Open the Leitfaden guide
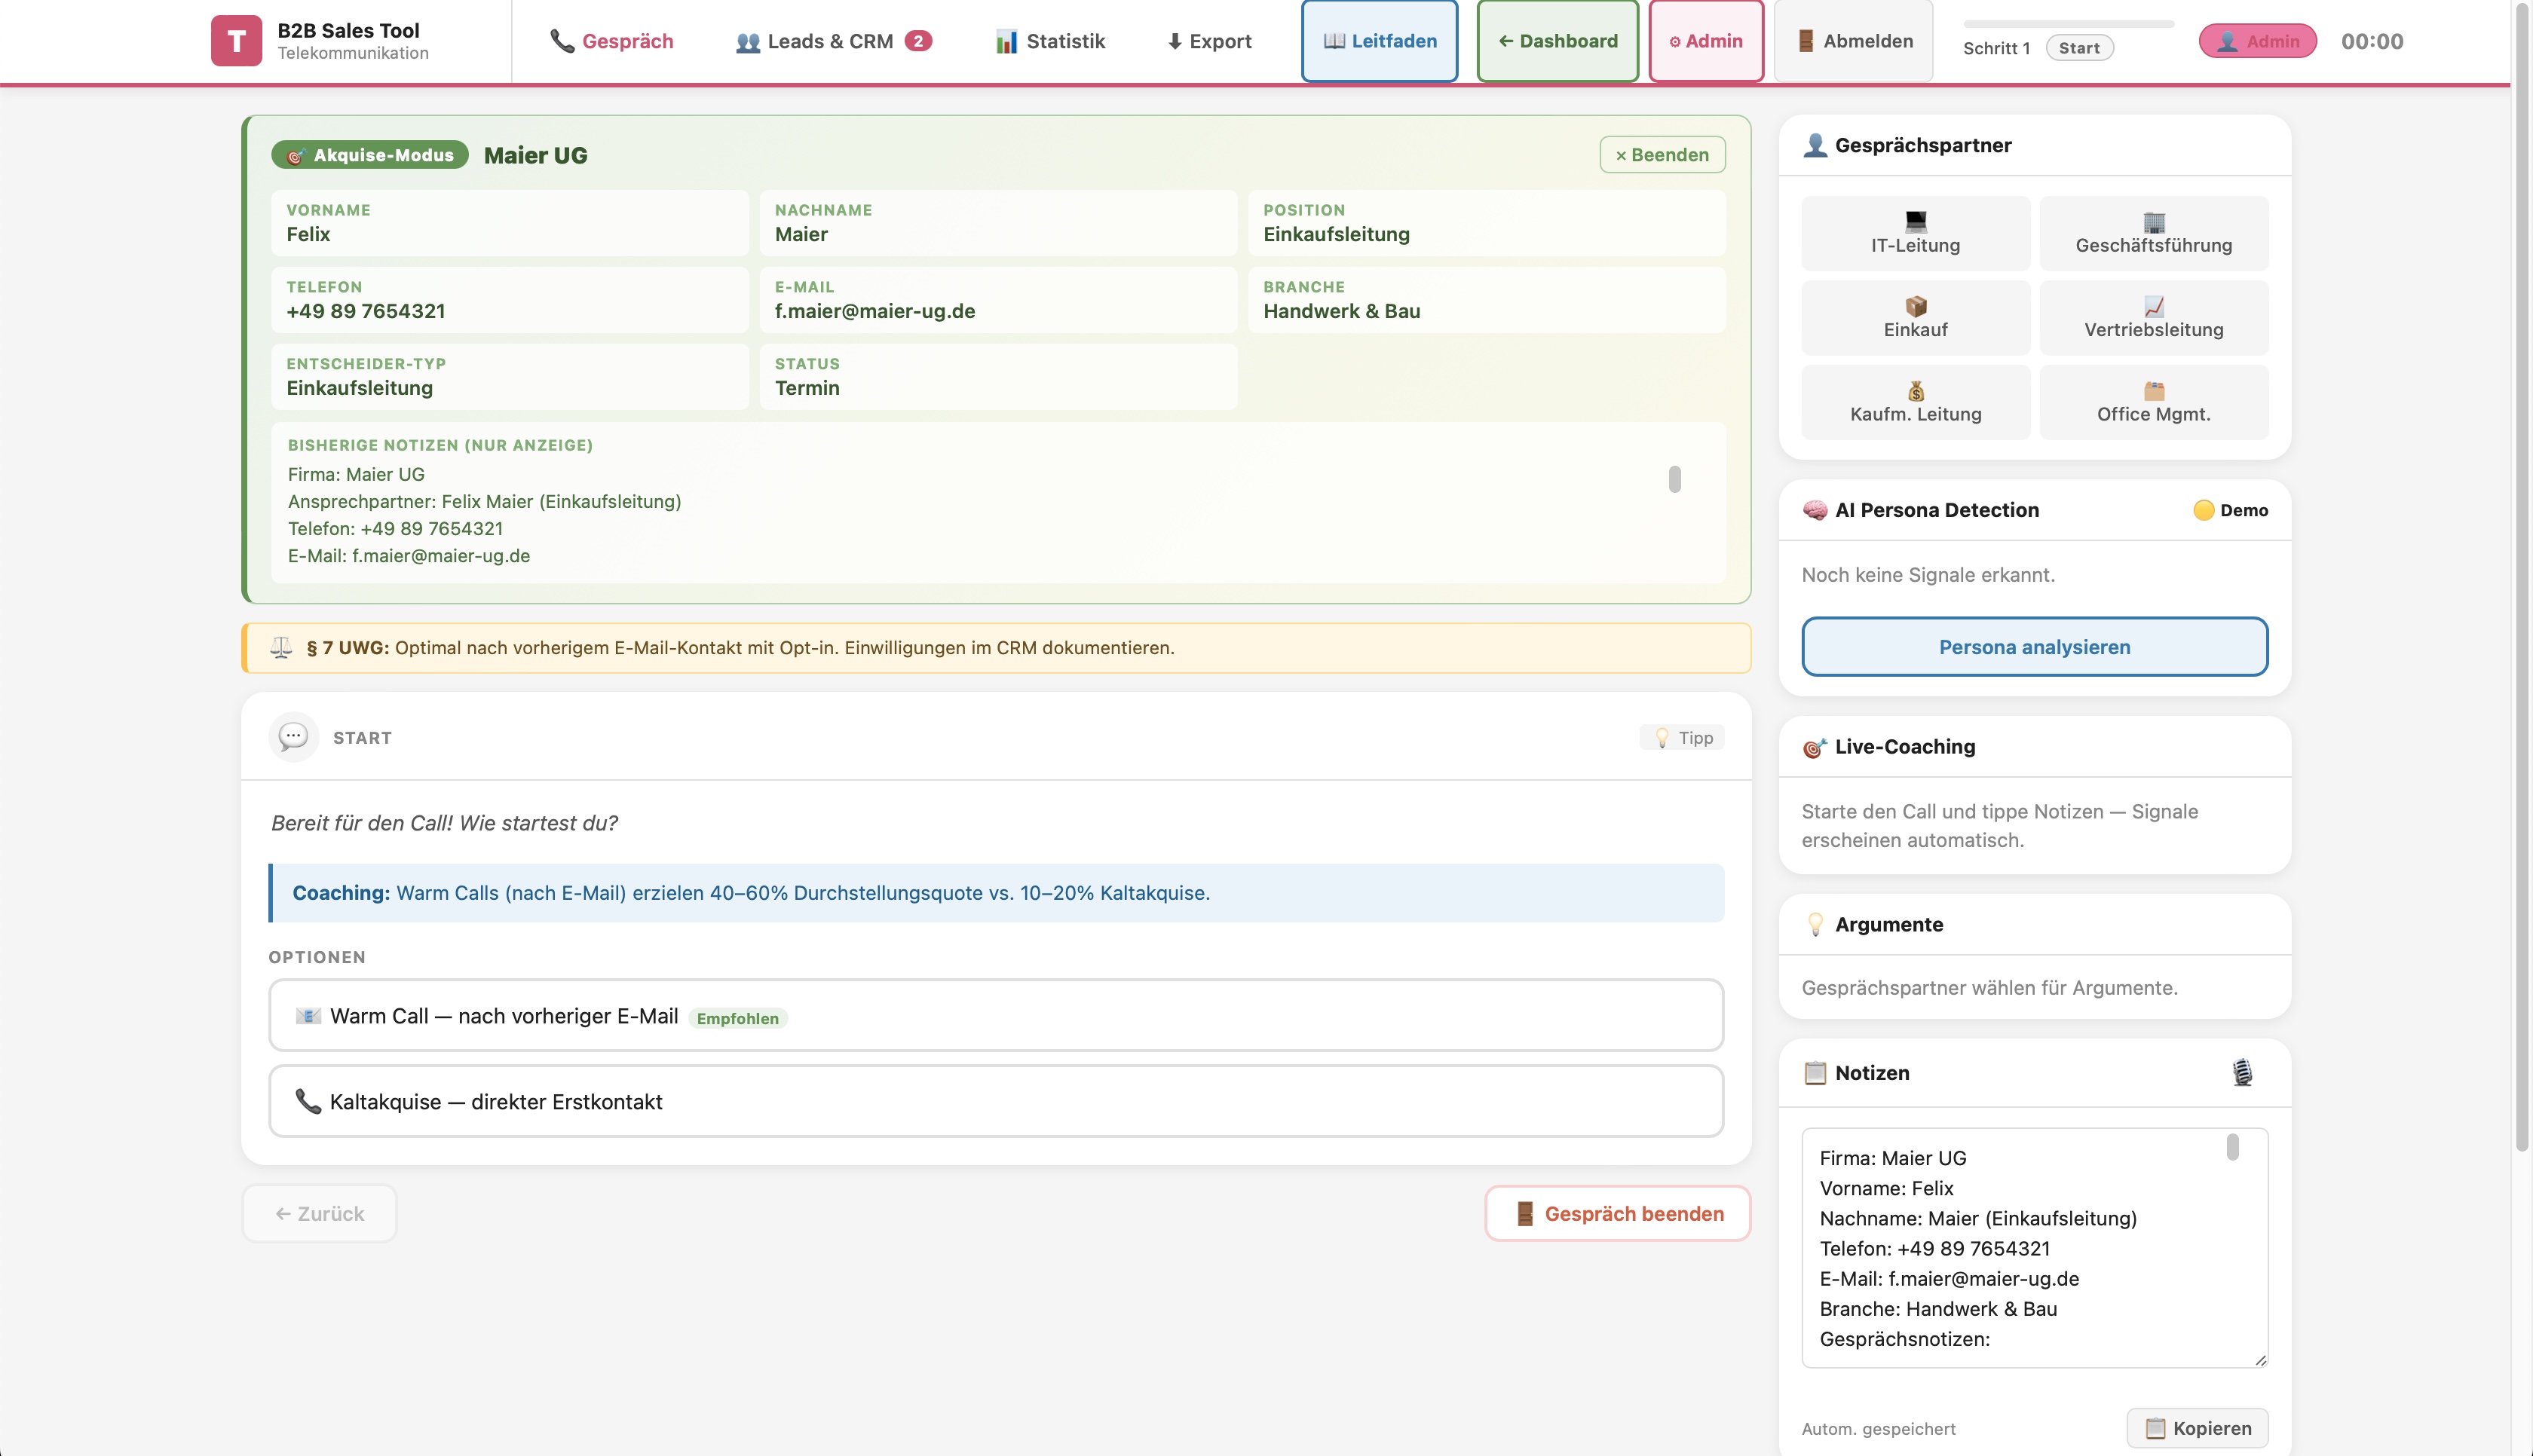2533x1456 pixels. click(x=1379, y=41)
